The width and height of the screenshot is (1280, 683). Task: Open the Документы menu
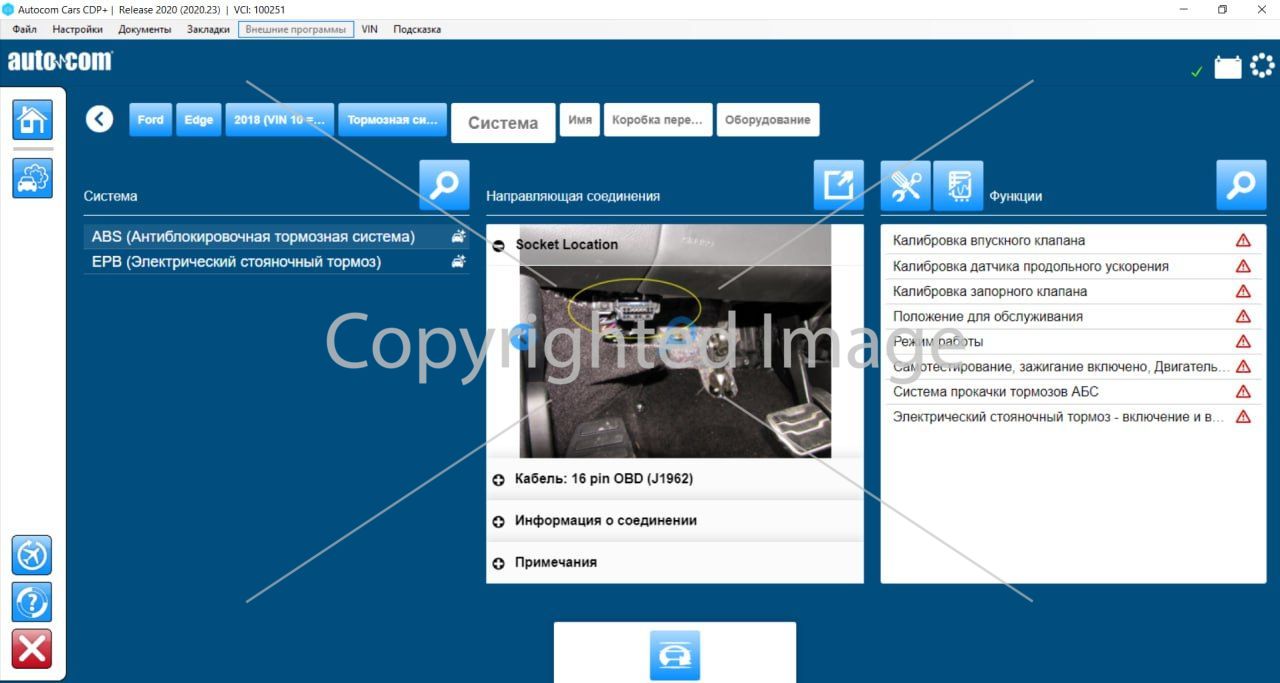click(x=144, y=29)
